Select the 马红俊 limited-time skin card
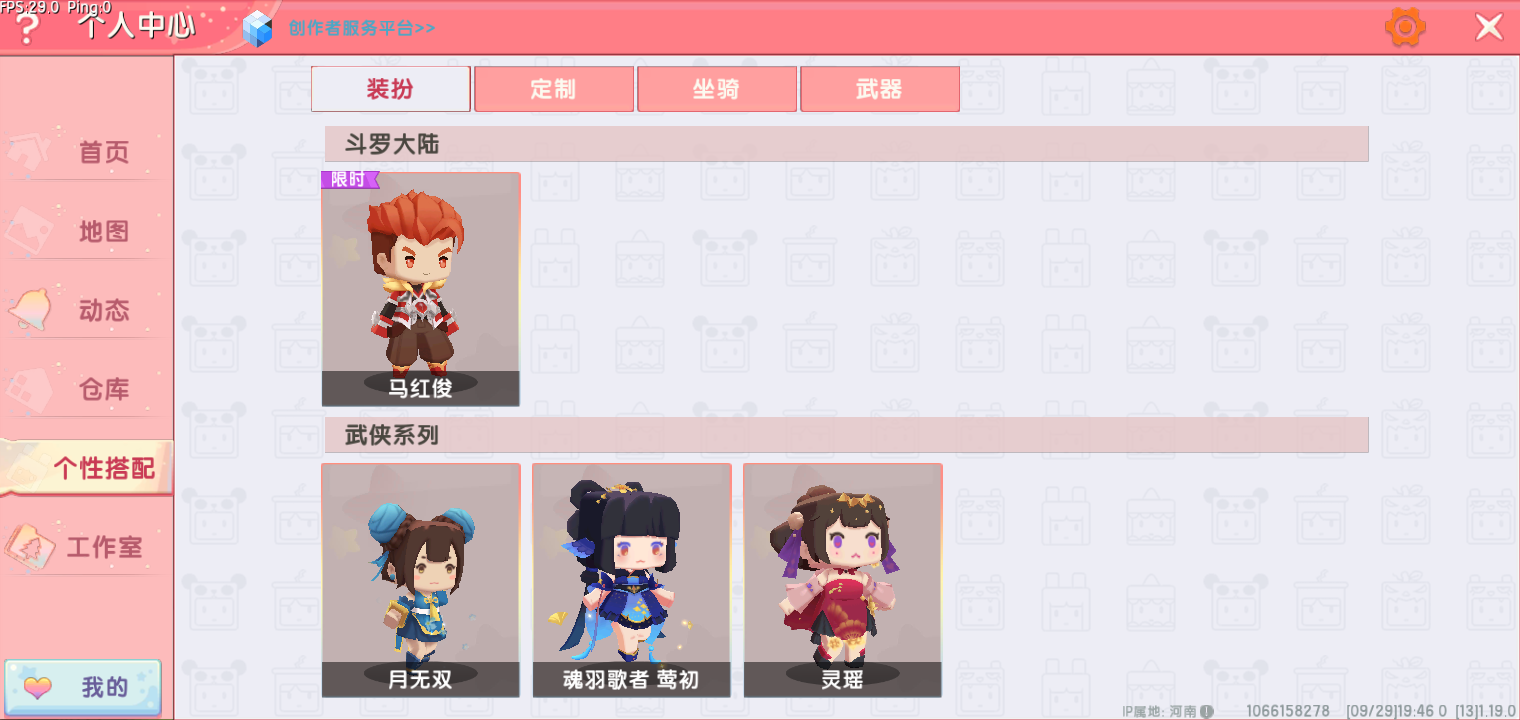 tap(421, 289)
